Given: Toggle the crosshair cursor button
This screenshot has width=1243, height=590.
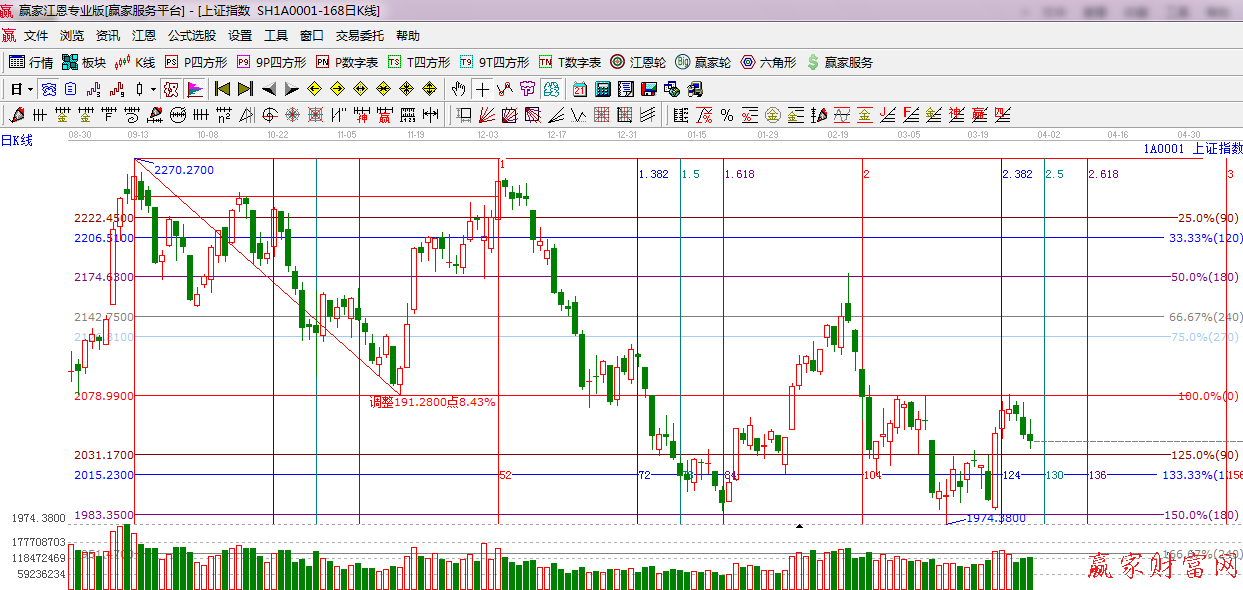Looking at the screenshot, I should [x=482, y=89].
